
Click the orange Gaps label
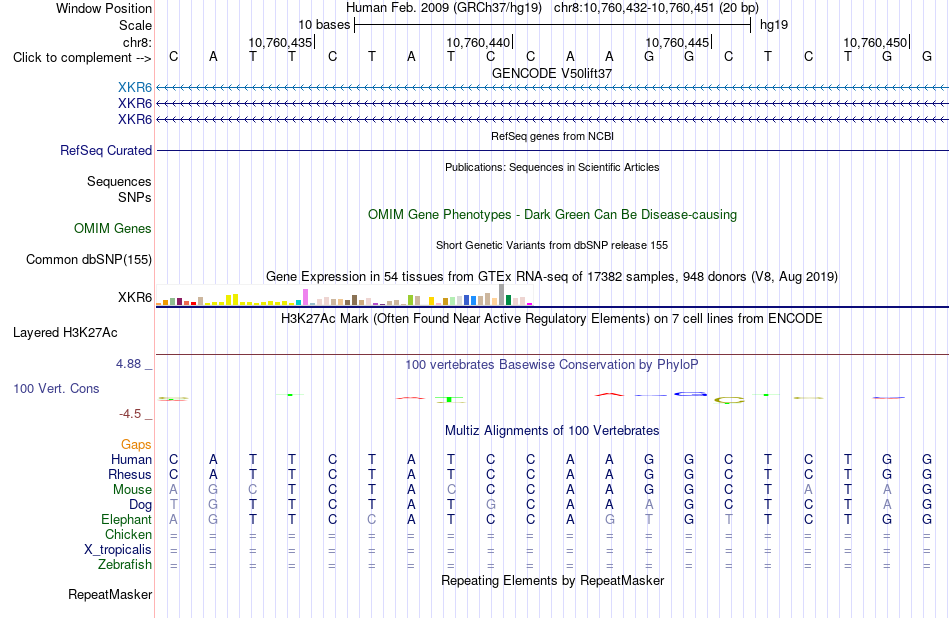click(136, 445)
